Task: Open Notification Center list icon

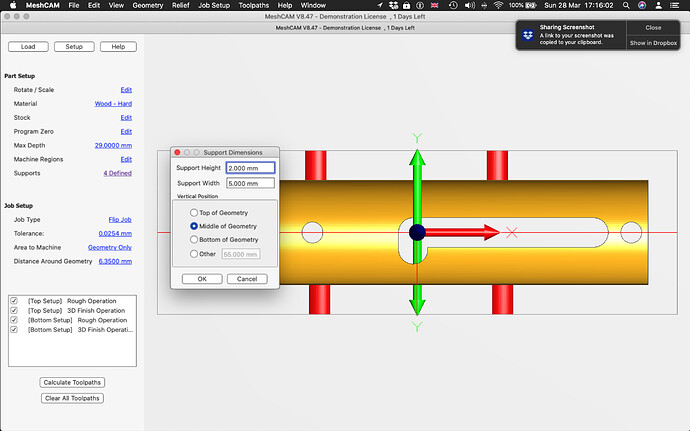Action: point(674,5)
